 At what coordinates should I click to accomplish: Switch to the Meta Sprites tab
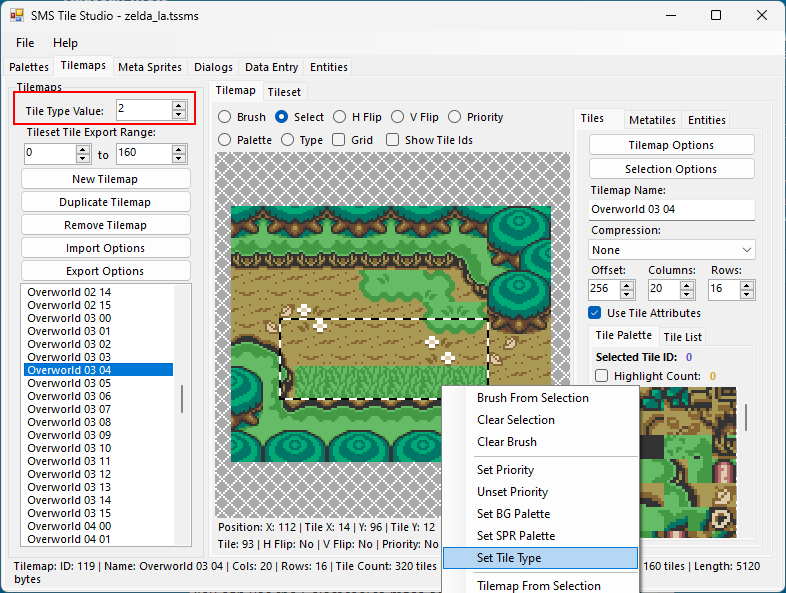pos(150,67)
